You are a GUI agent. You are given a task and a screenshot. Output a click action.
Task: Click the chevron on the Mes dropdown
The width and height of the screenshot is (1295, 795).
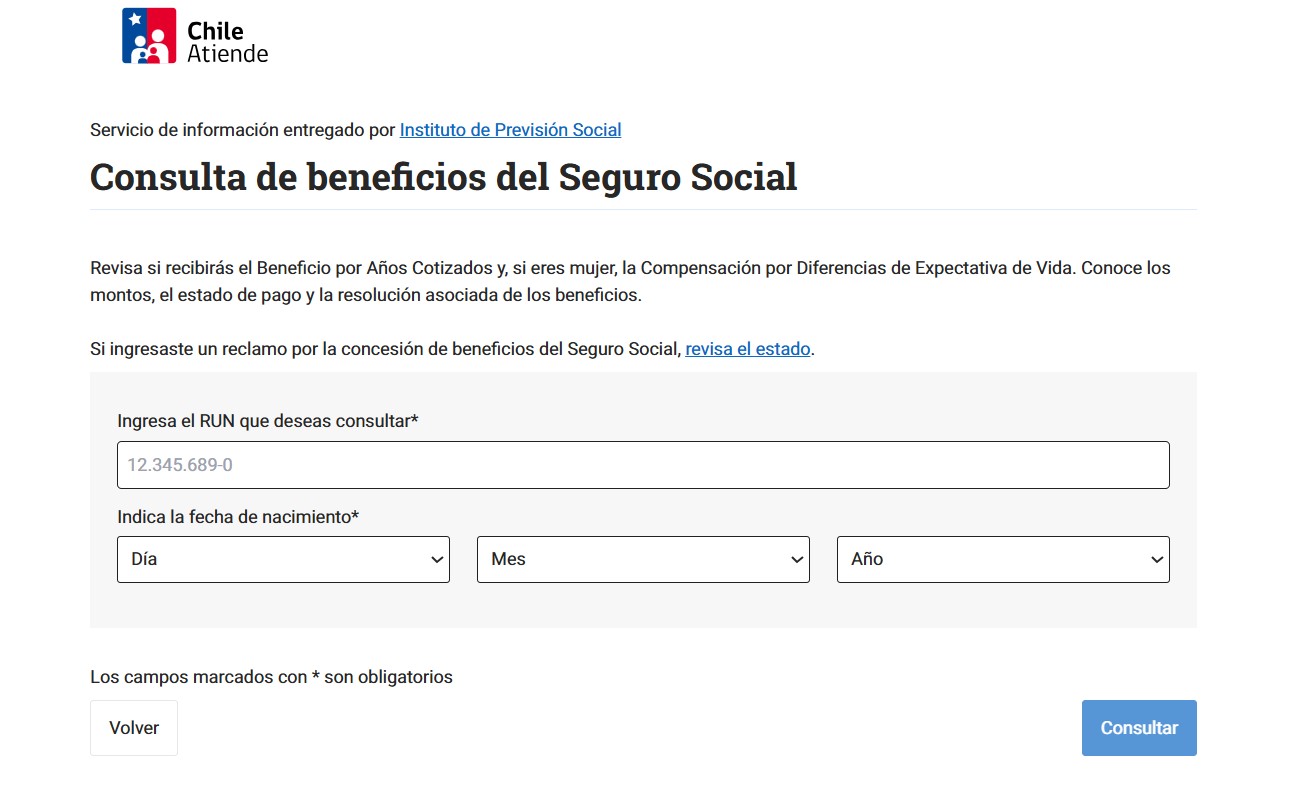797,559
